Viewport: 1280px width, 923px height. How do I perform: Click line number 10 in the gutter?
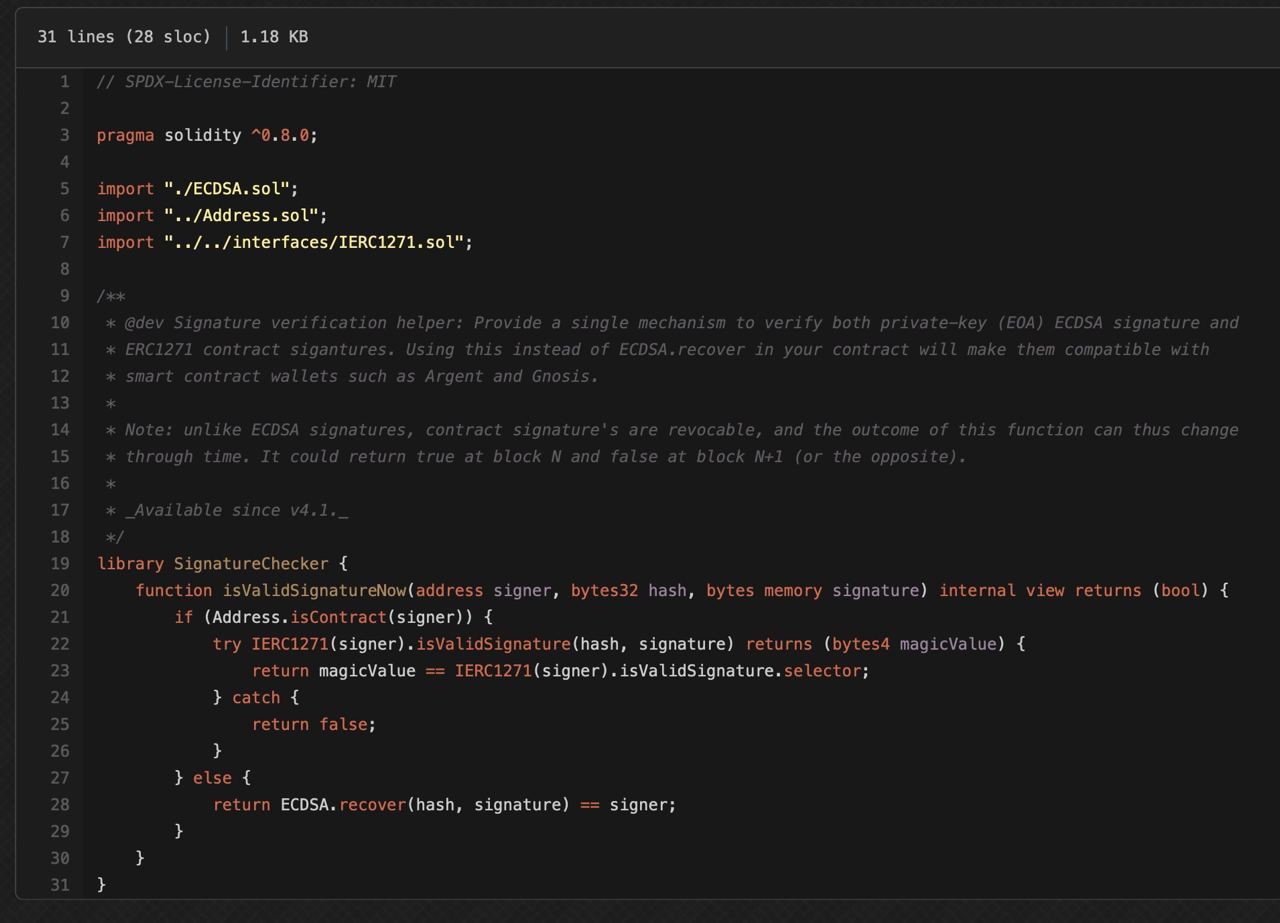[60, 323]
